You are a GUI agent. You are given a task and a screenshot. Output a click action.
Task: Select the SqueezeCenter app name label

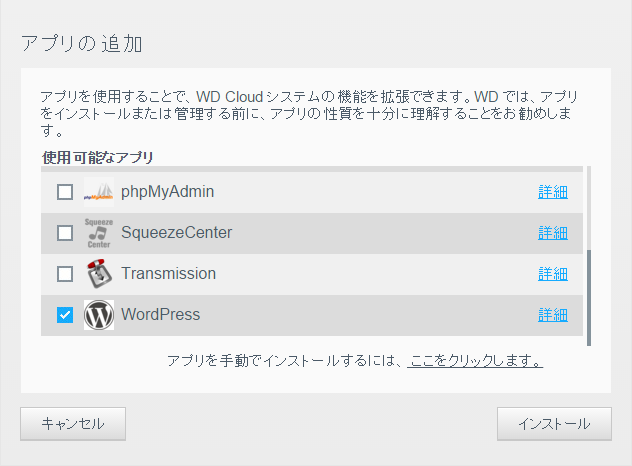tap(176, 232)
